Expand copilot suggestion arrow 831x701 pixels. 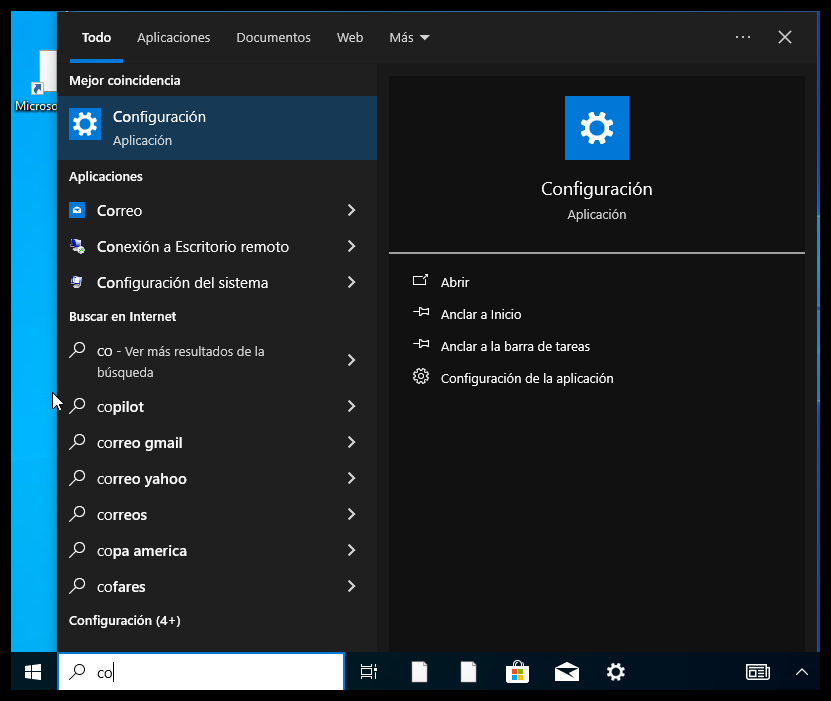pyautogui.click(x=351, y=406)
